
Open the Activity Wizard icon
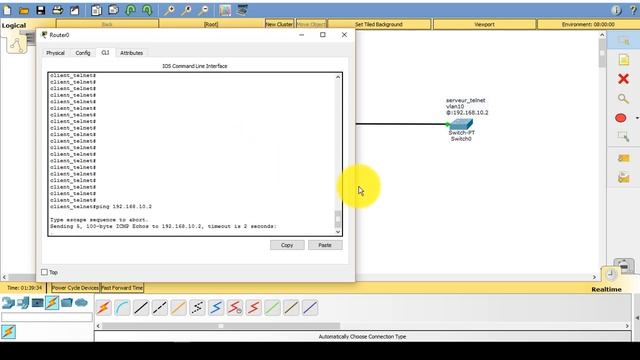(74, 10)
